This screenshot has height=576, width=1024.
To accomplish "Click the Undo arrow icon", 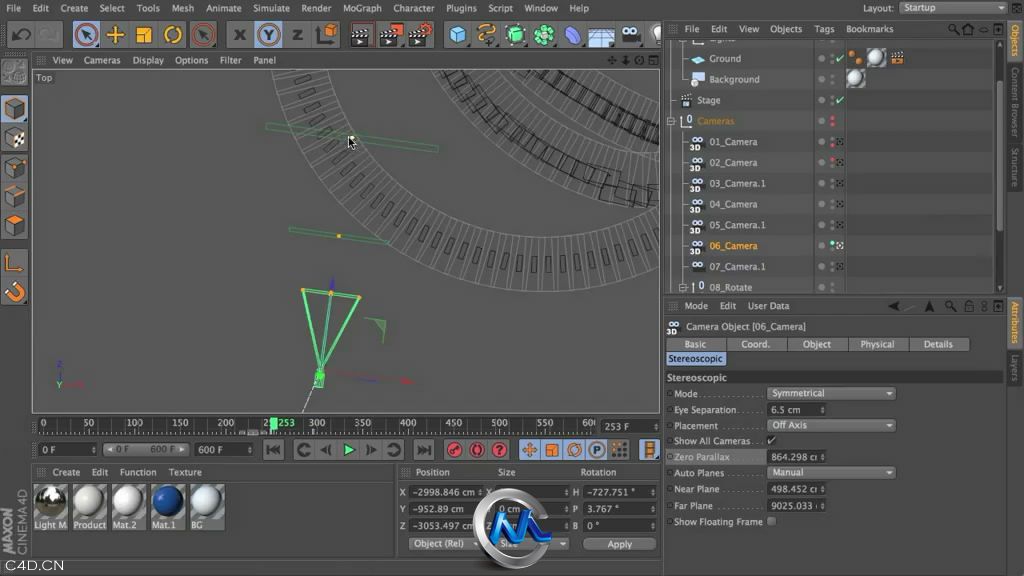I will 20,35.
